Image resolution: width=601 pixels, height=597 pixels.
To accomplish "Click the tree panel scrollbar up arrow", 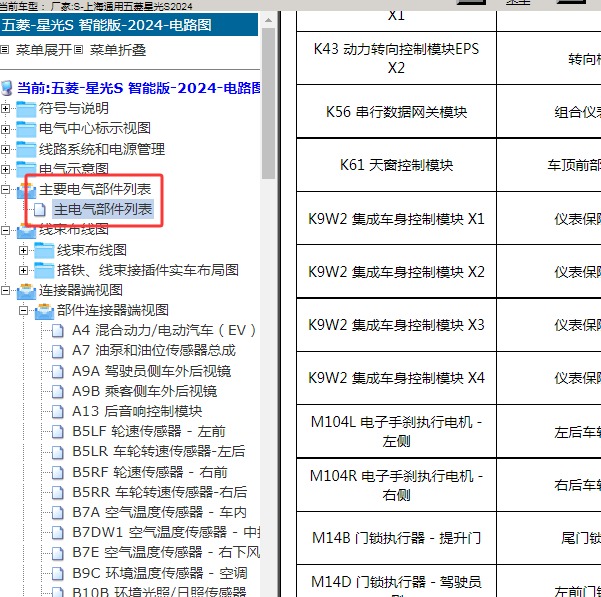I will (x=269, y=20).
